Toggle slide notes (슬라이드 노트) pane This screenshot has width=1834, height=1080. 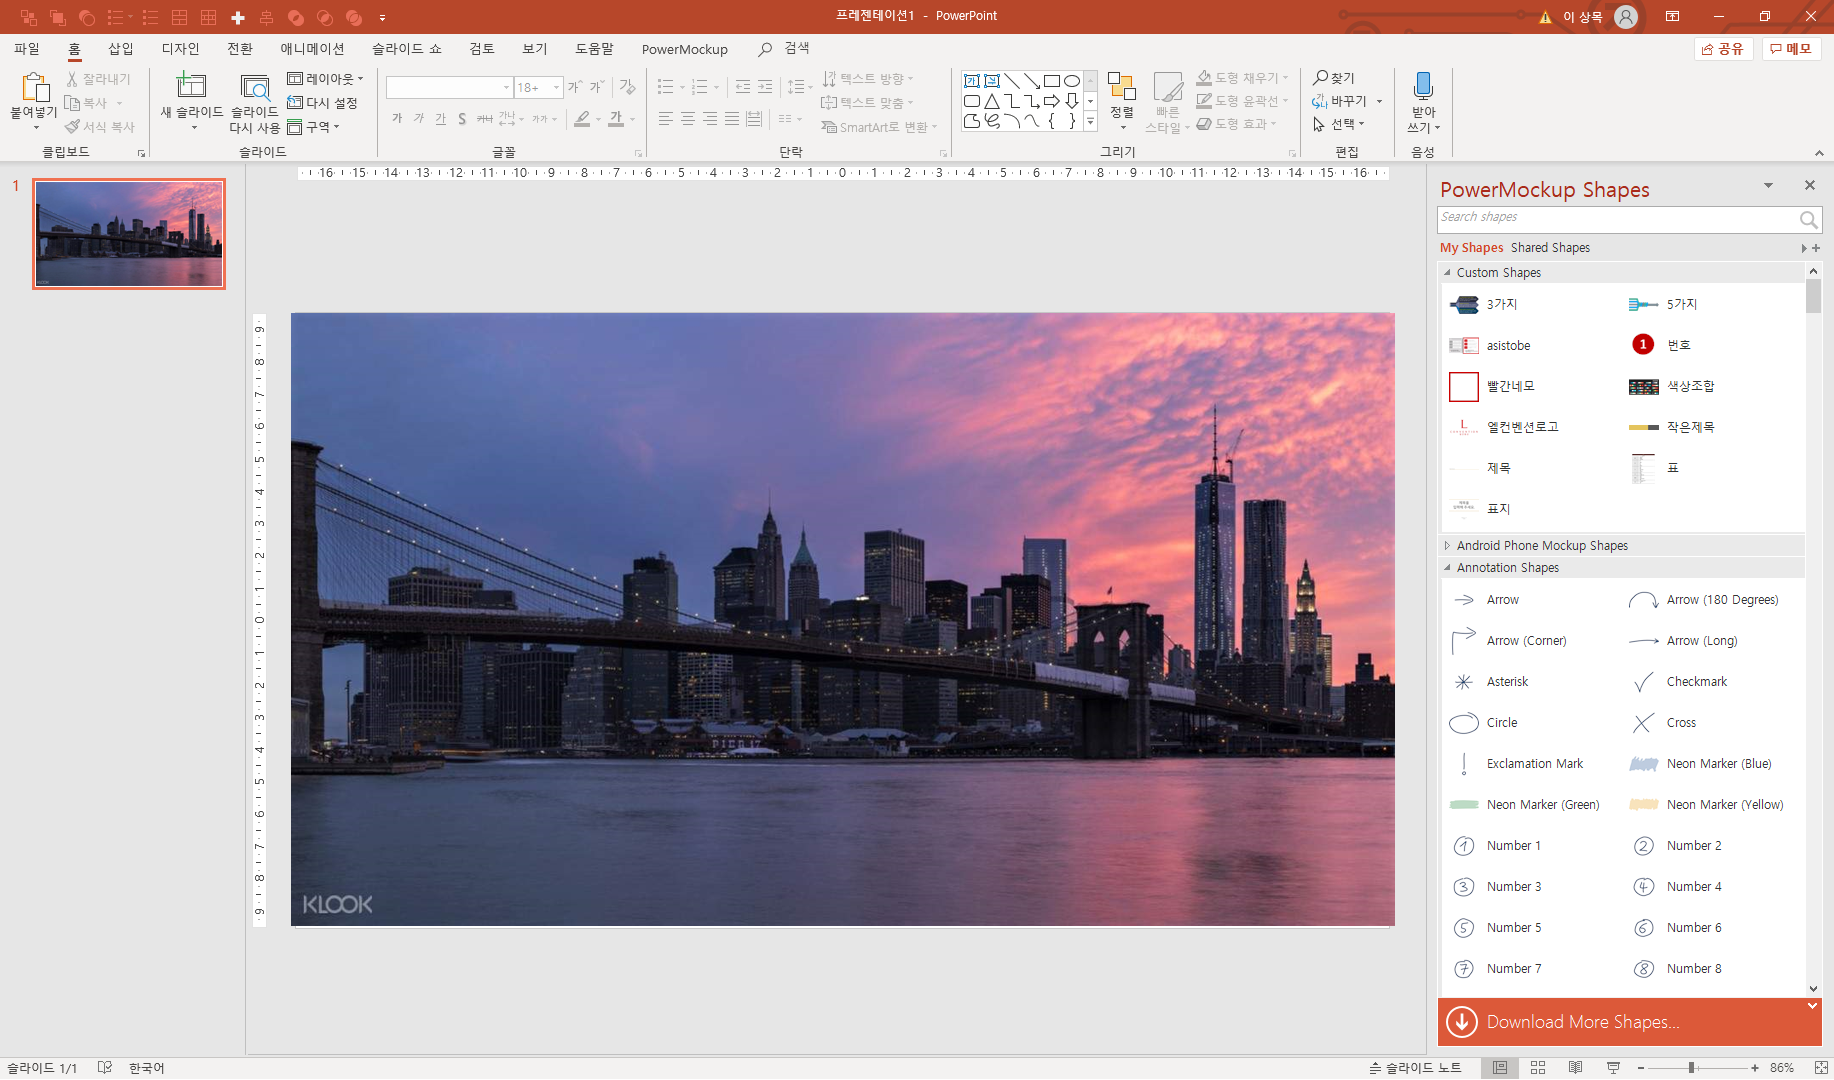(1415, 1068)
